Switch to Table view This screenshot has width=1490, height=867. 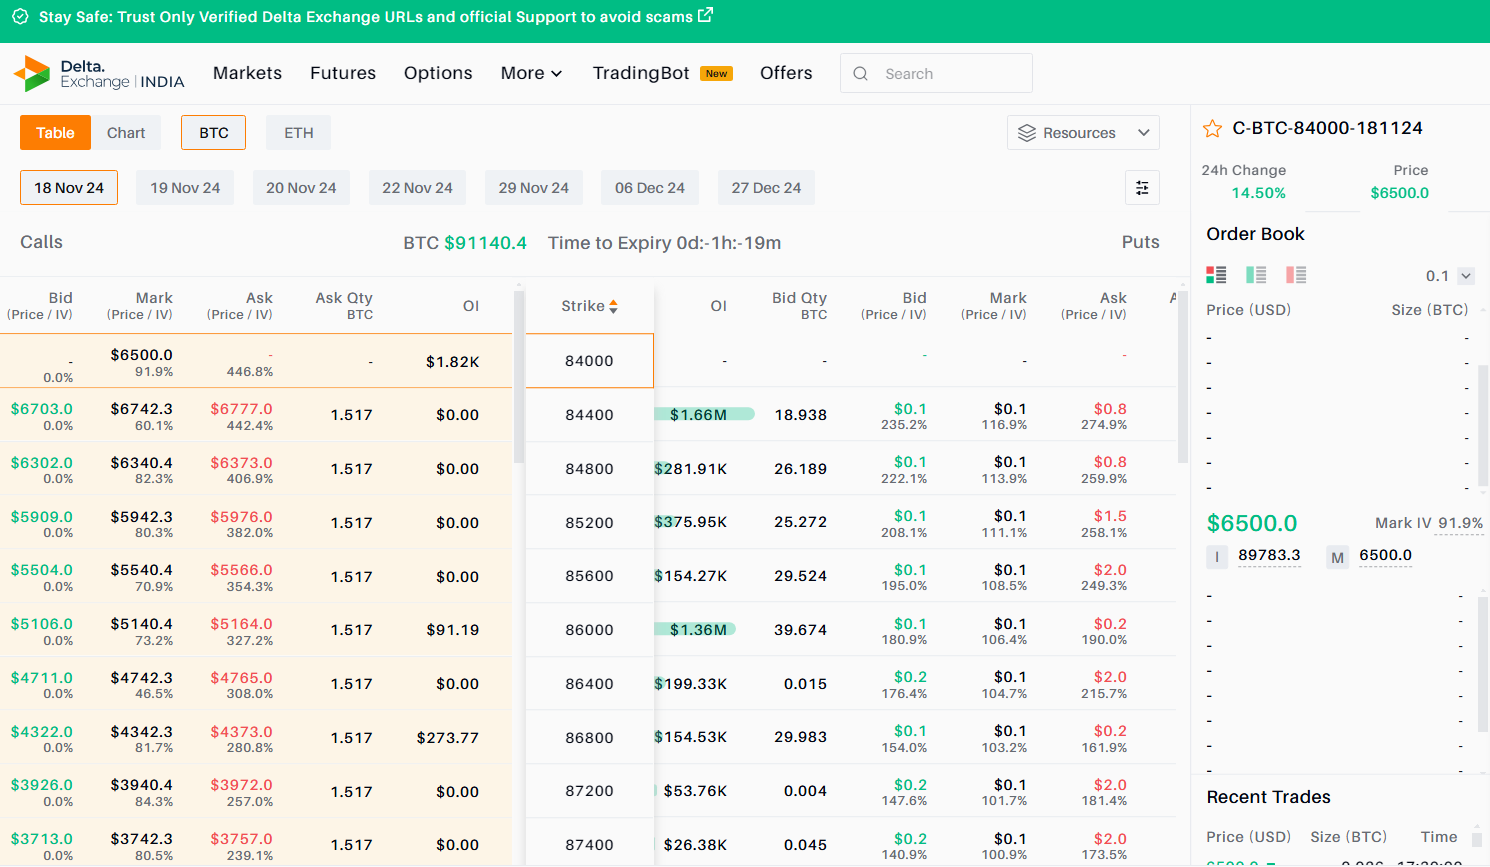[x=55, y=133]
